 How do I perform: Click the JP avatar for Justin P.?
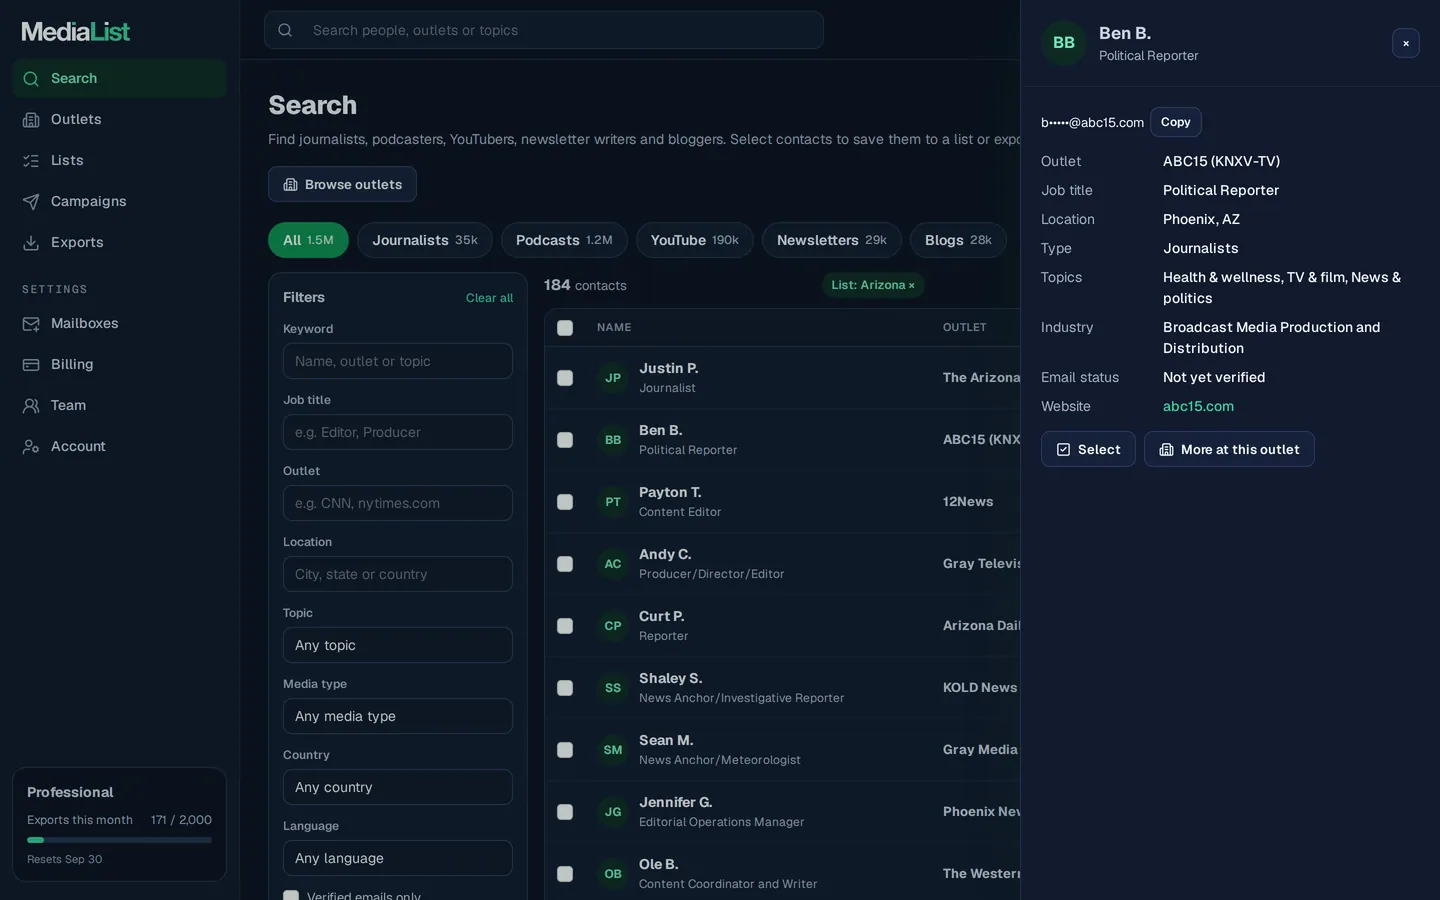[613, 378]
